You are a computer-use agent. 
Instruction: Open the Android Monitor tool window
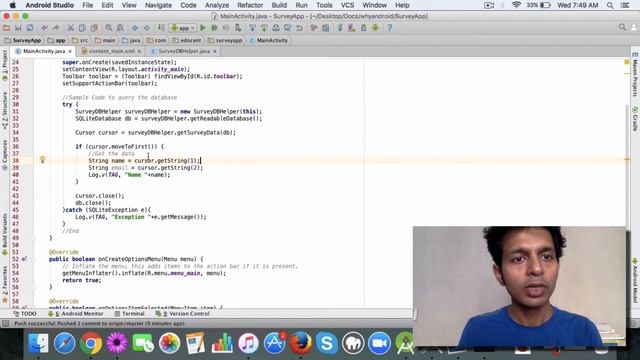[76, 313]
